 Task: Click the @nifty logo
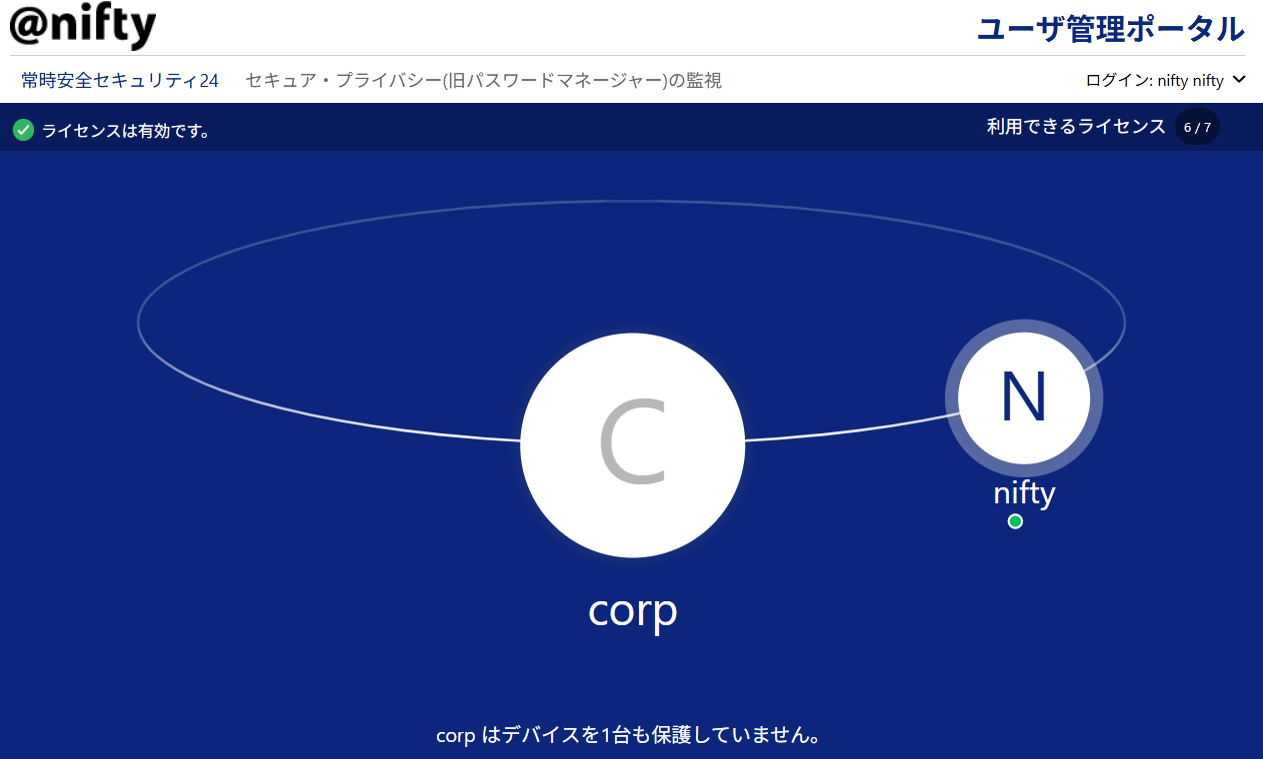tap(83, 26)
